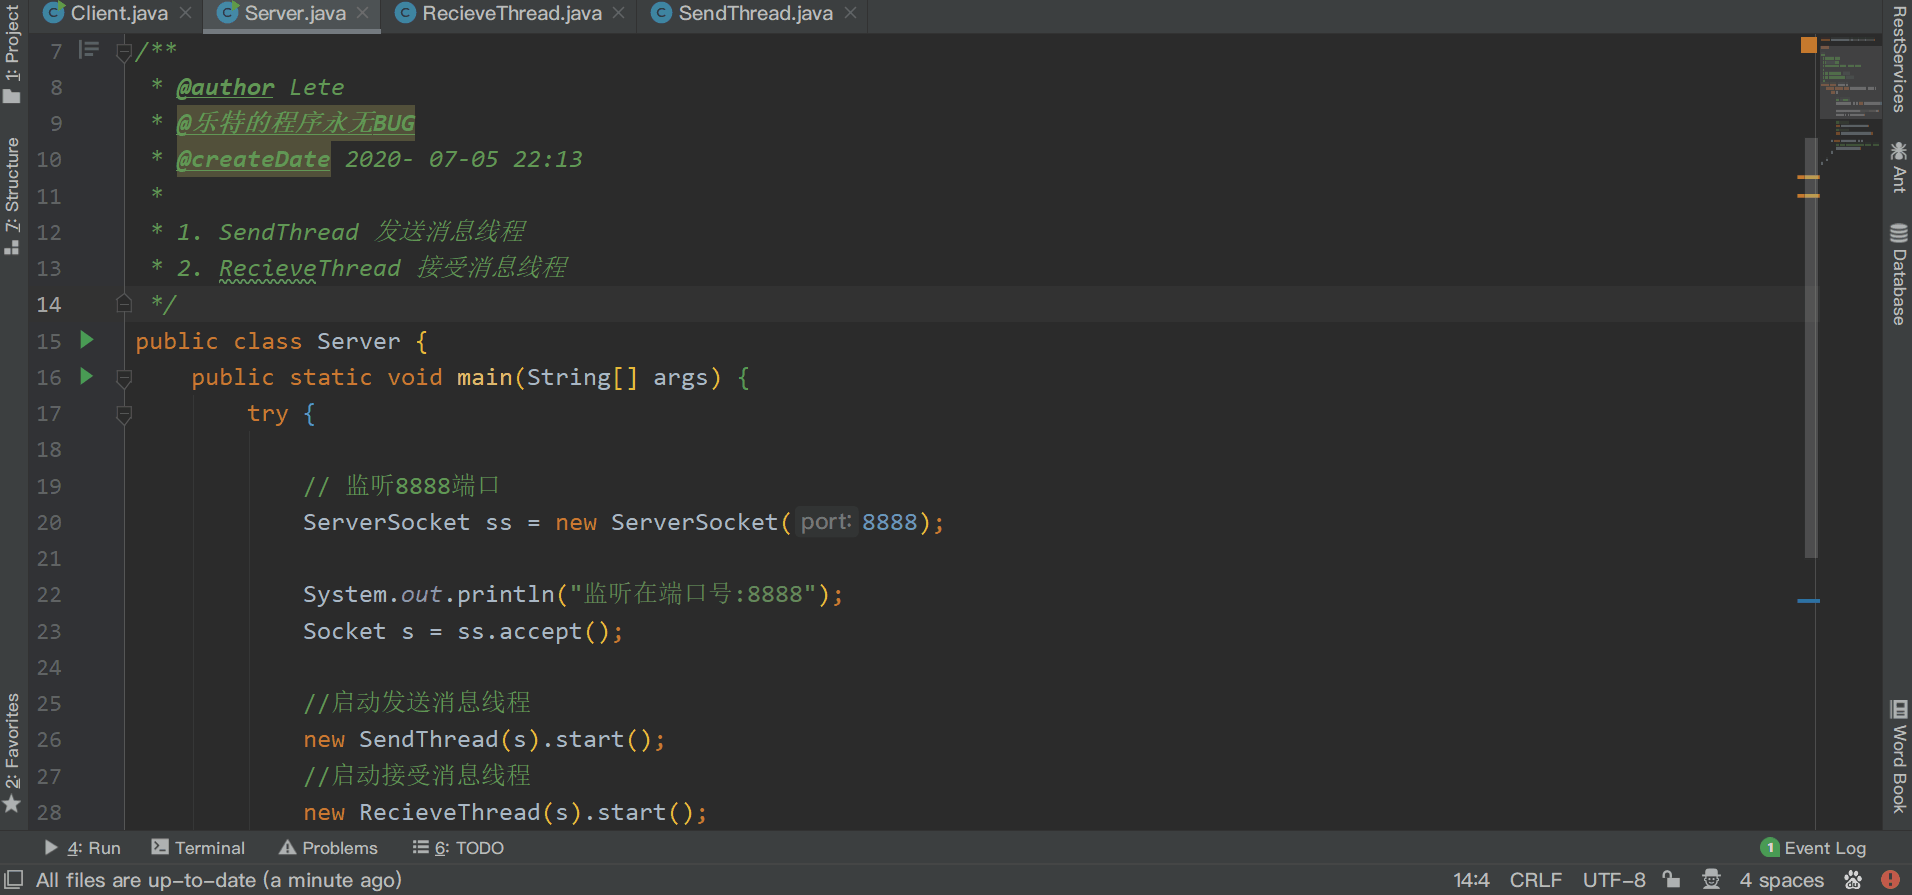The height and width of the screenshot is (895, 1912).
Task: Switch to the Client.java tab
Action: pos(118,14)
